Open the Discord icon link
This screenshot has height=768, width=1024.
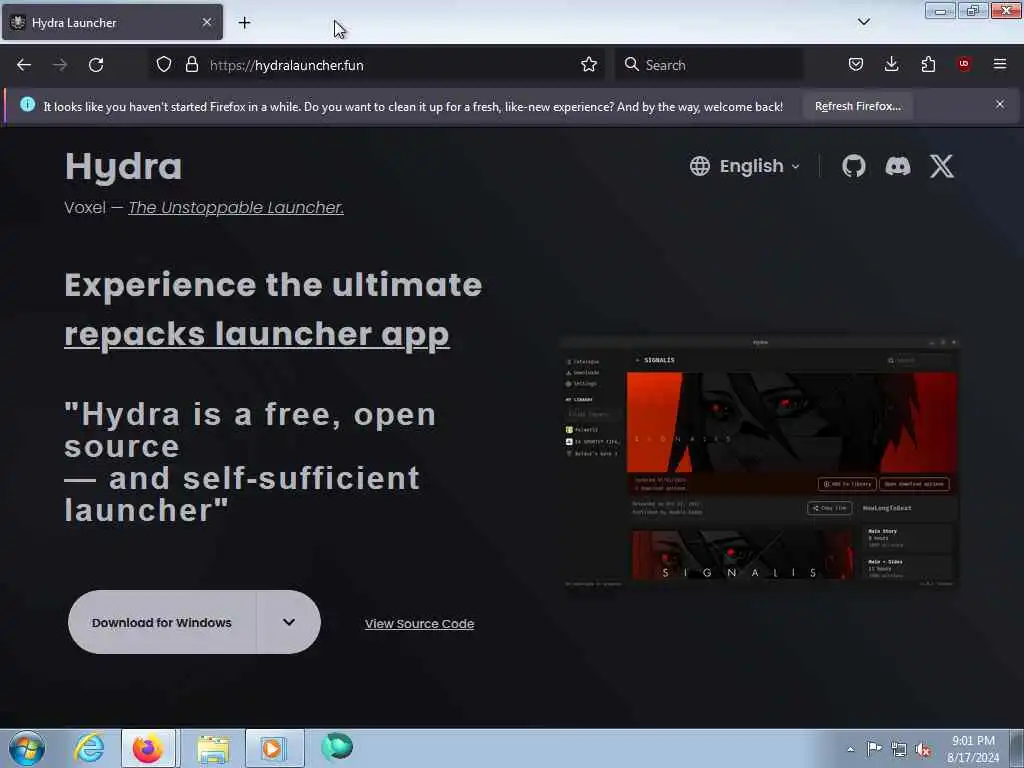(898, 166)
